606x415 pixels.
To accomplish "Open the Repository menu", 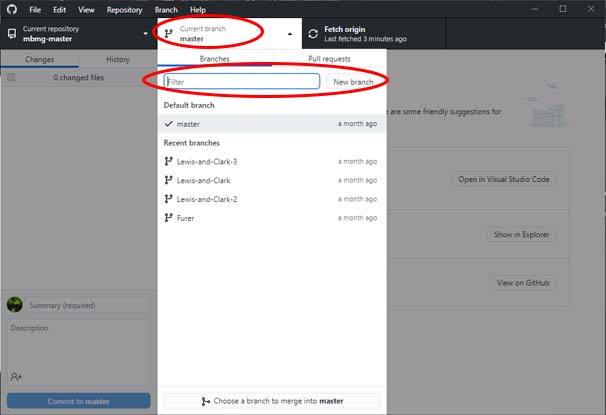I will coord(124,9).
